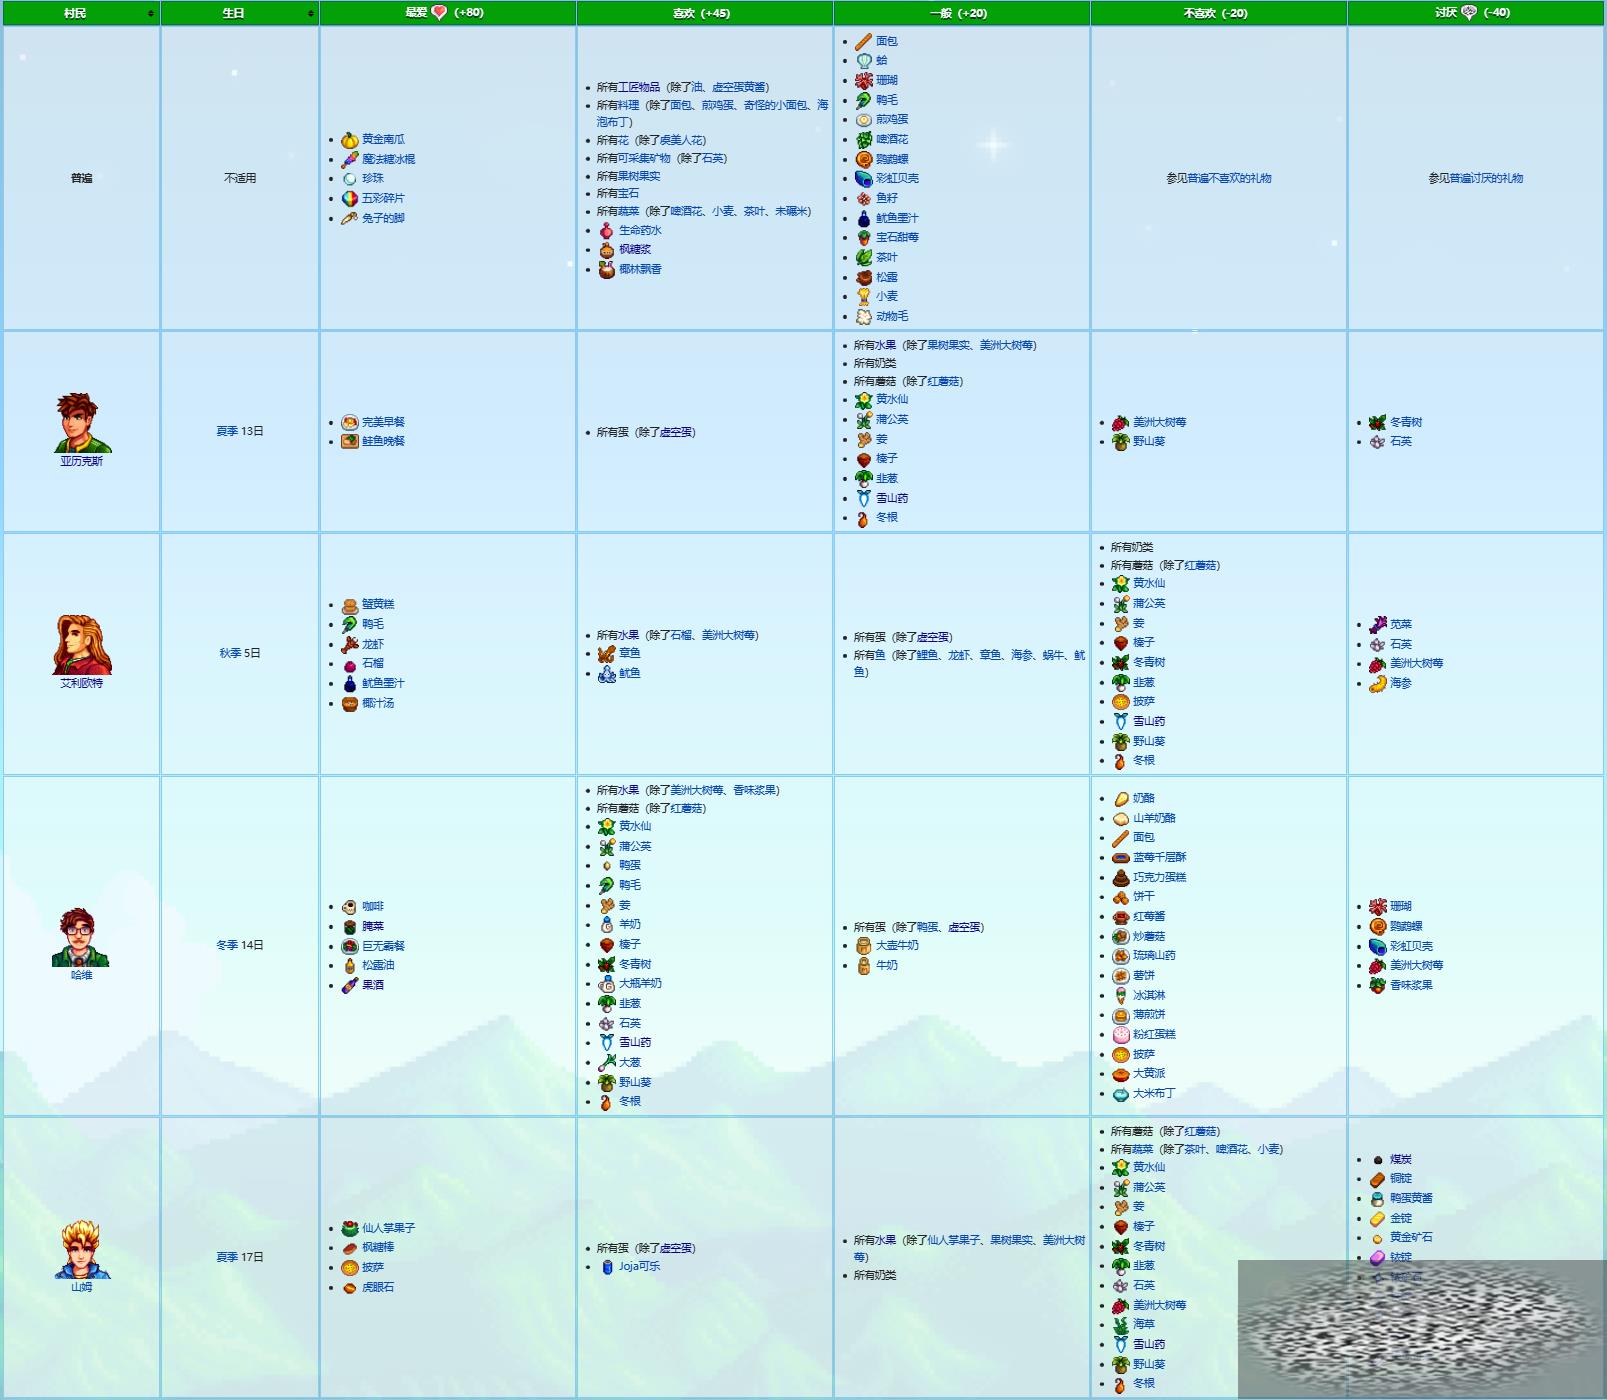The height and width of the screenshot is (1400, 1607).
Task: Open the 海草 link in Sam's disliked gifts
Action: point(1144,1325)
